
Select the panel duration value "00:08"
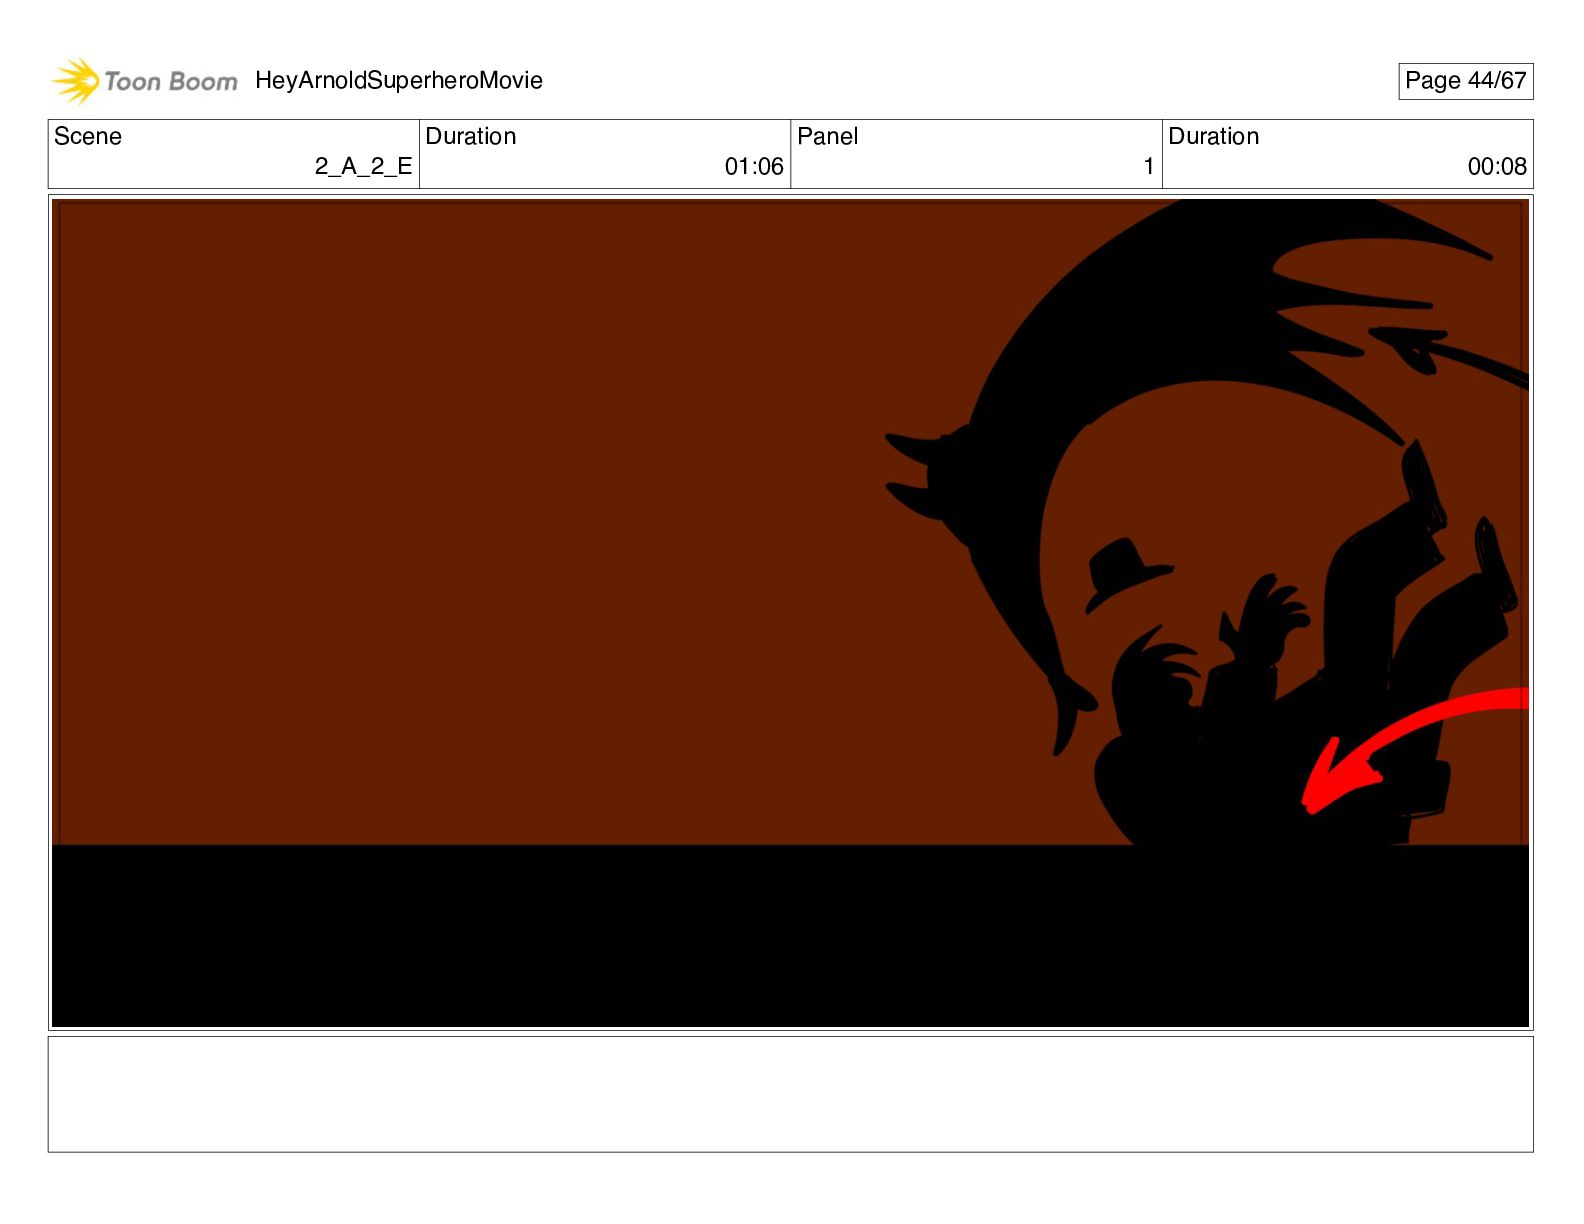pos(1497,166)
